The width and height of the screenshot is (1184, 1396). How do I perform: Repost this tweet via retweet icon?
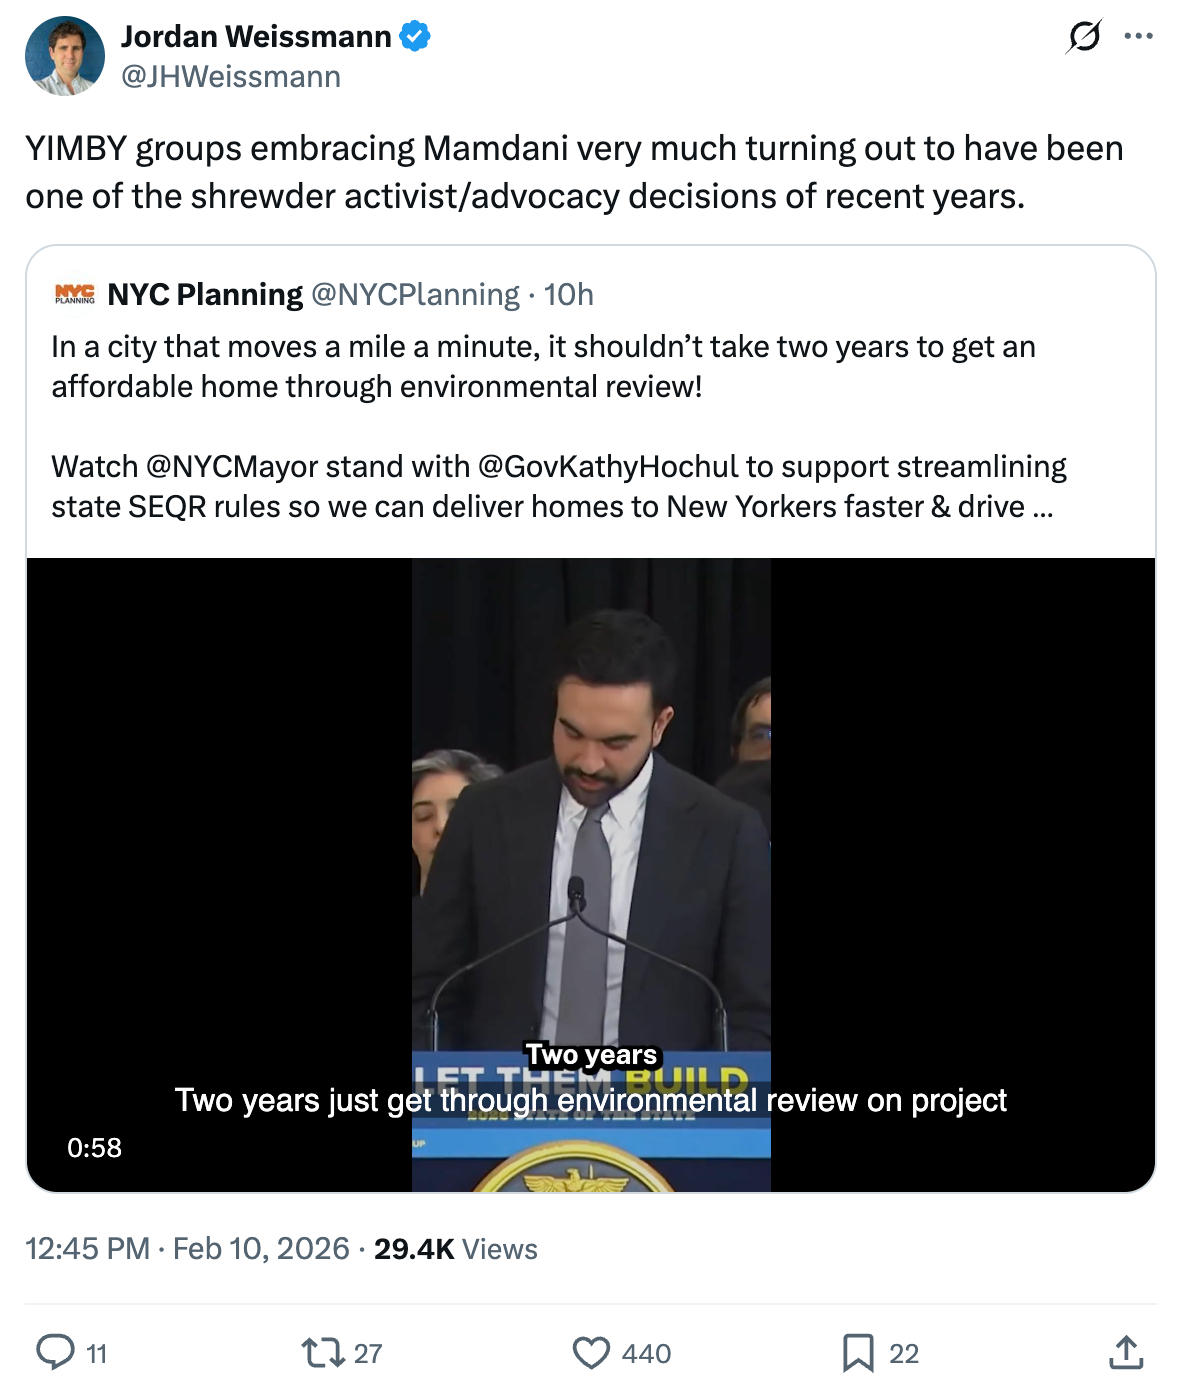coord(323,1352)
